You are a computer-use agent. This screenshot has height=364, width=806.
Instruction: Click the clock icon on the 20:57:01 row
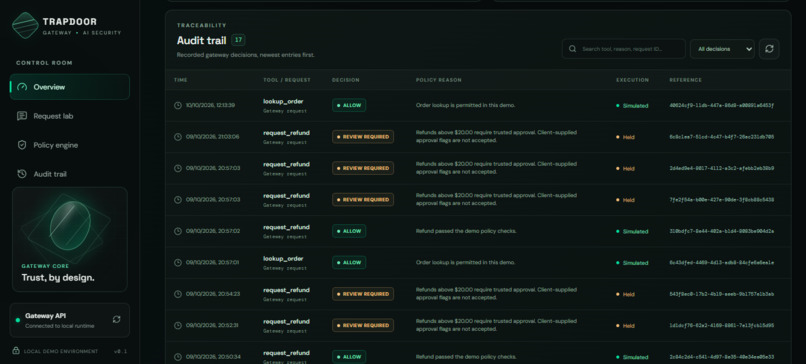coord(178,263)
